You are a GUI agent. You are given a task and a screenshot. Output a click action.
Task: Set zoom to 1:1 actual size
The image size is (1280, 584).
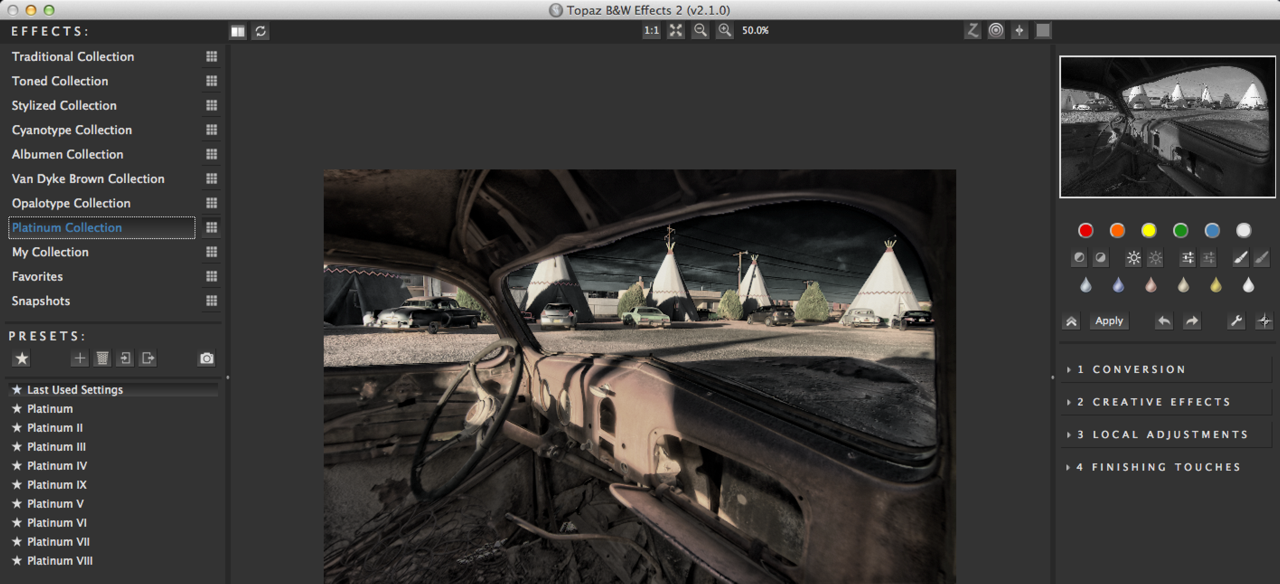(x=651, y=31)
